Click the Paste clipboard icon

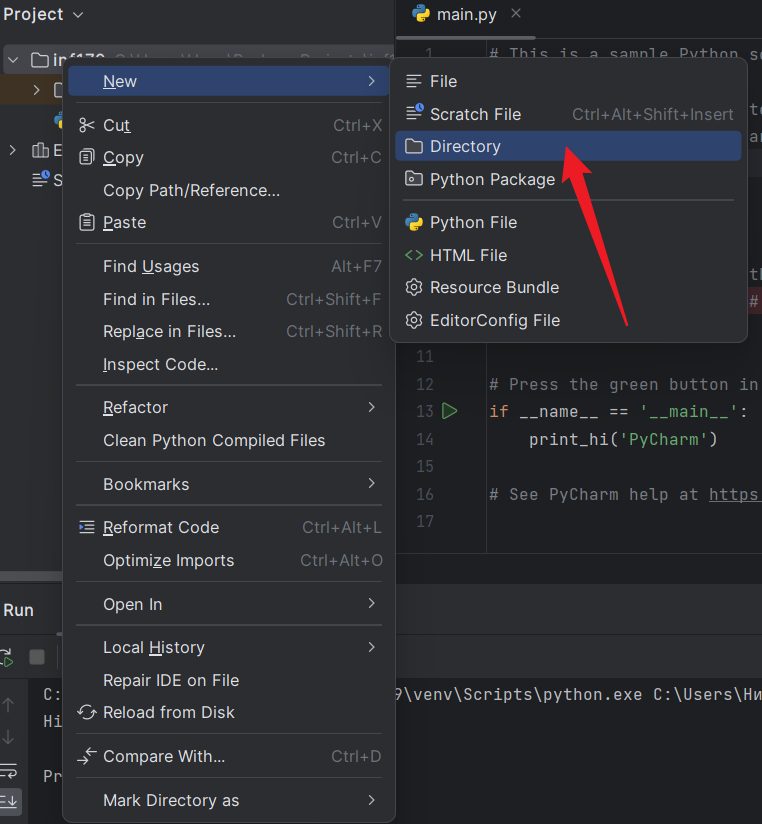tap(87, 223)
